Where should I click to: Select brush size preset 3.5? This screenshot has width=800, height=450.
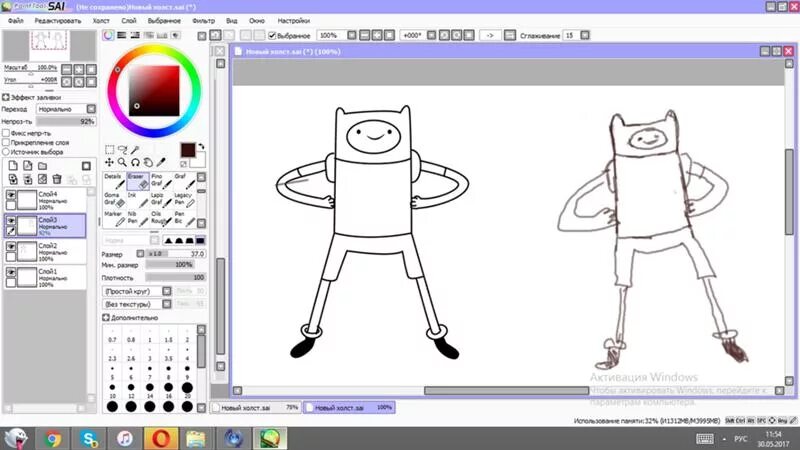point(168,355)
